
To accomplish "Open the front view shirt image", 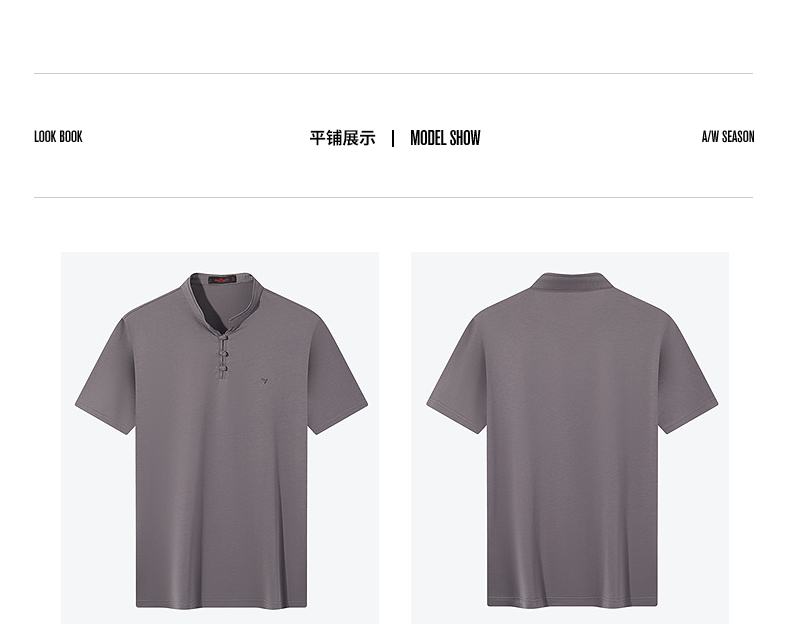I will (220, 437).
